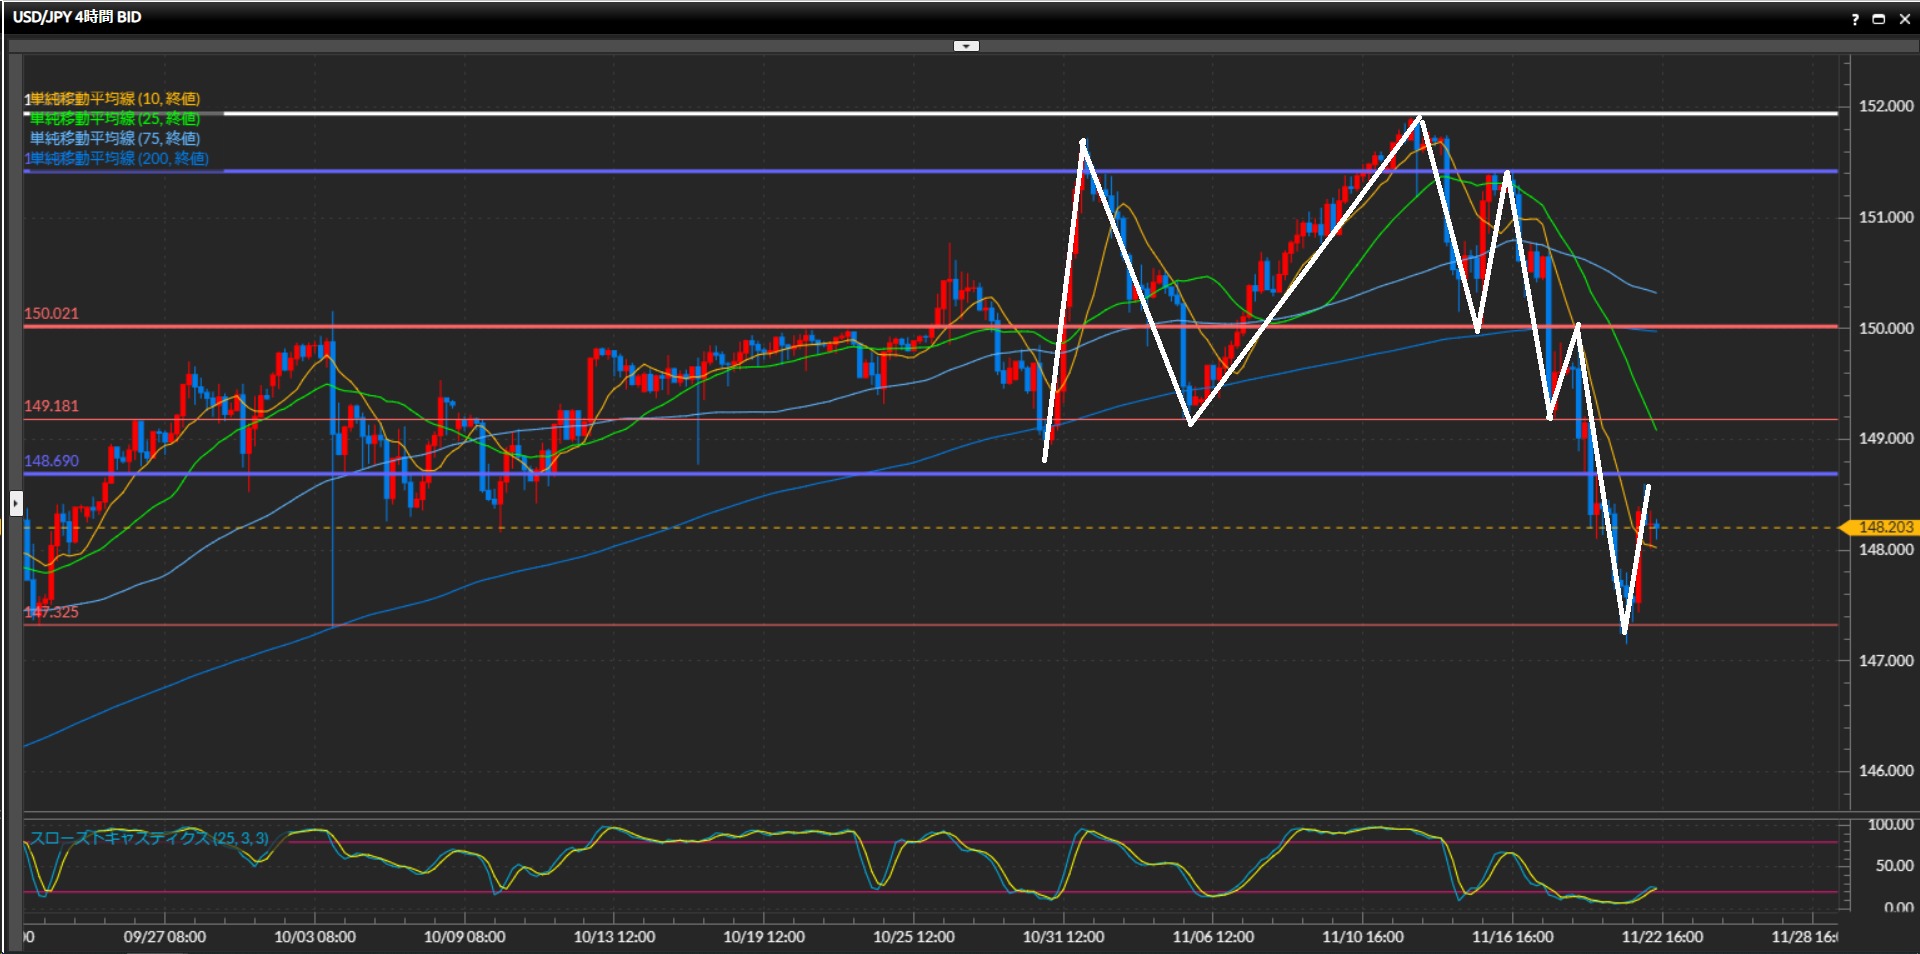The height and width of the screenshot is (954, 1920).
Task: Click the USD/JPY 4時間 BID window title
Action: coord(77,17)
